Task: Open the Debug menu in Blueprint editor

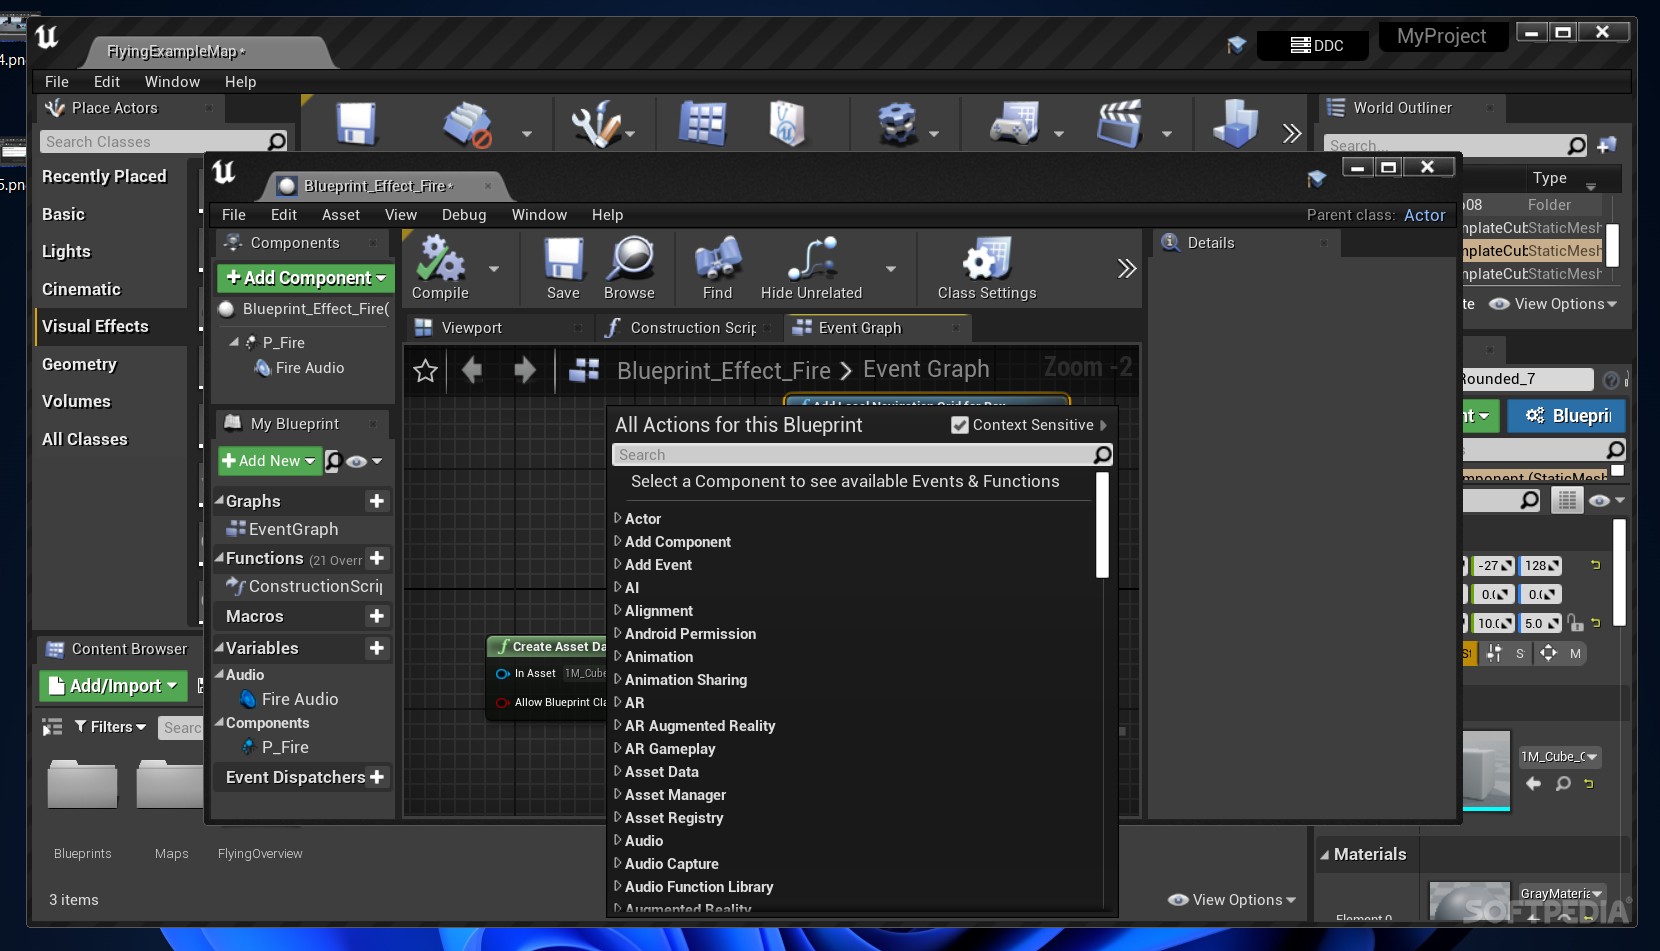Action: coord(464,215)
